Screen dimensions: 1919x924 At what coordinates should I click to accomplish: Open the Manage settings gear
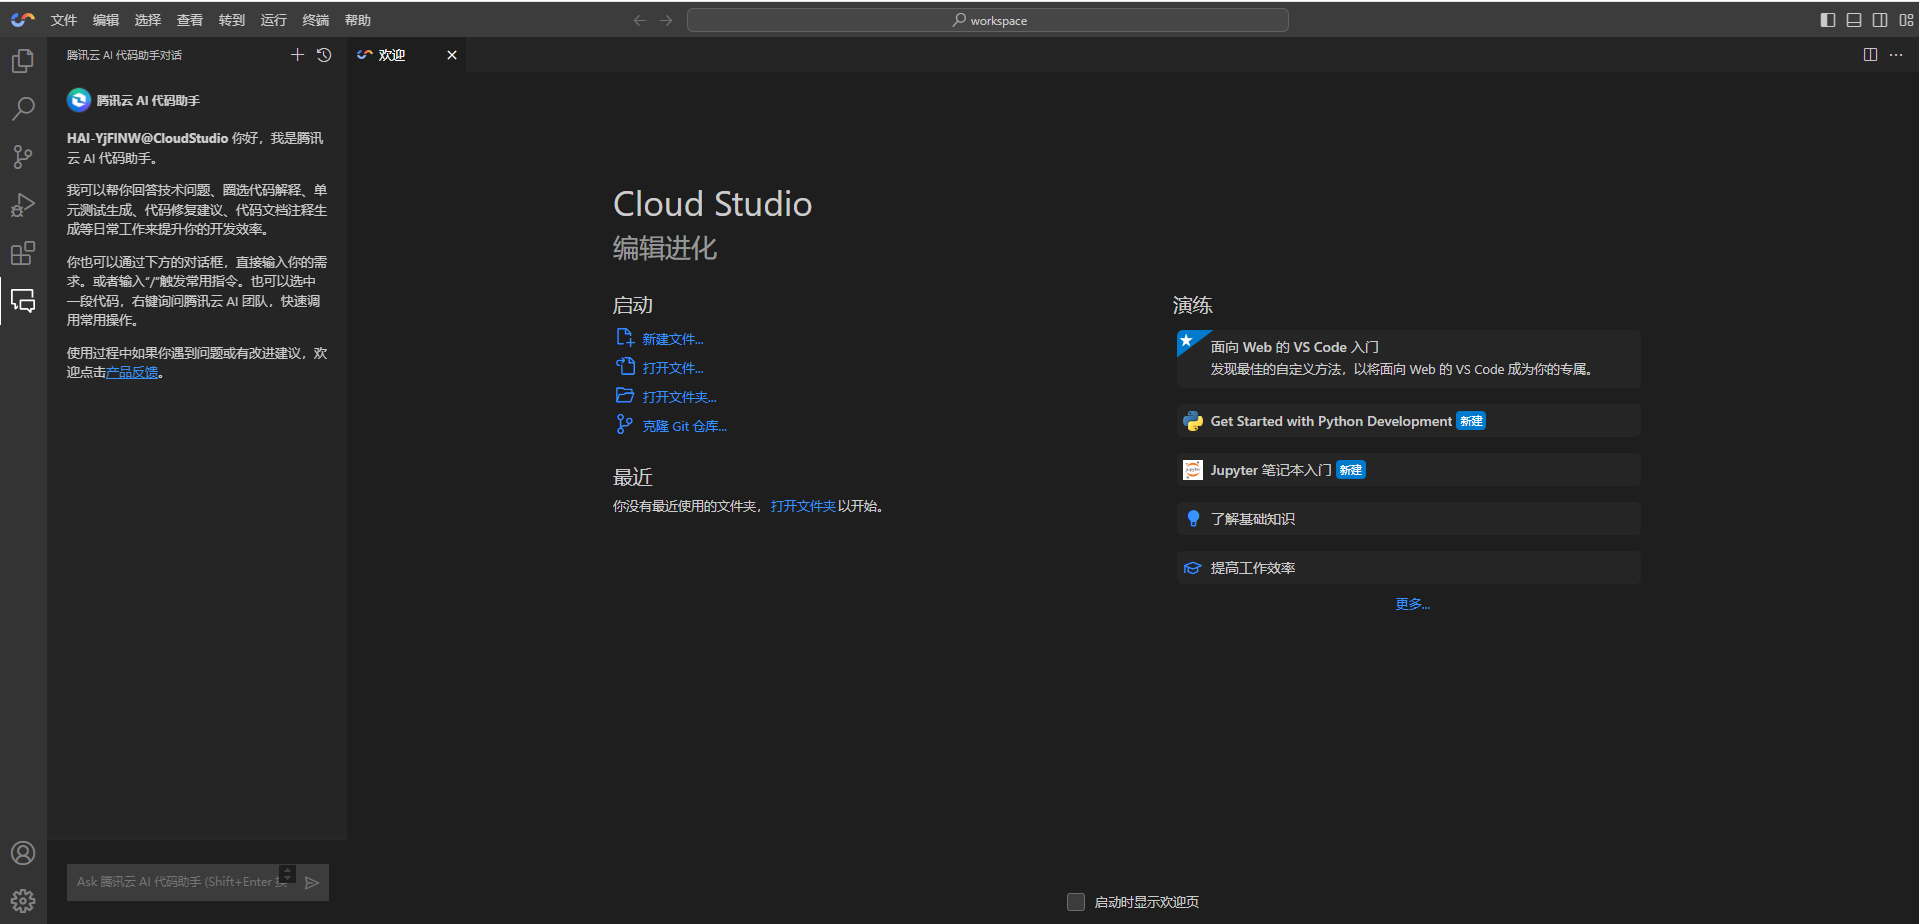[x=23, y=901]
